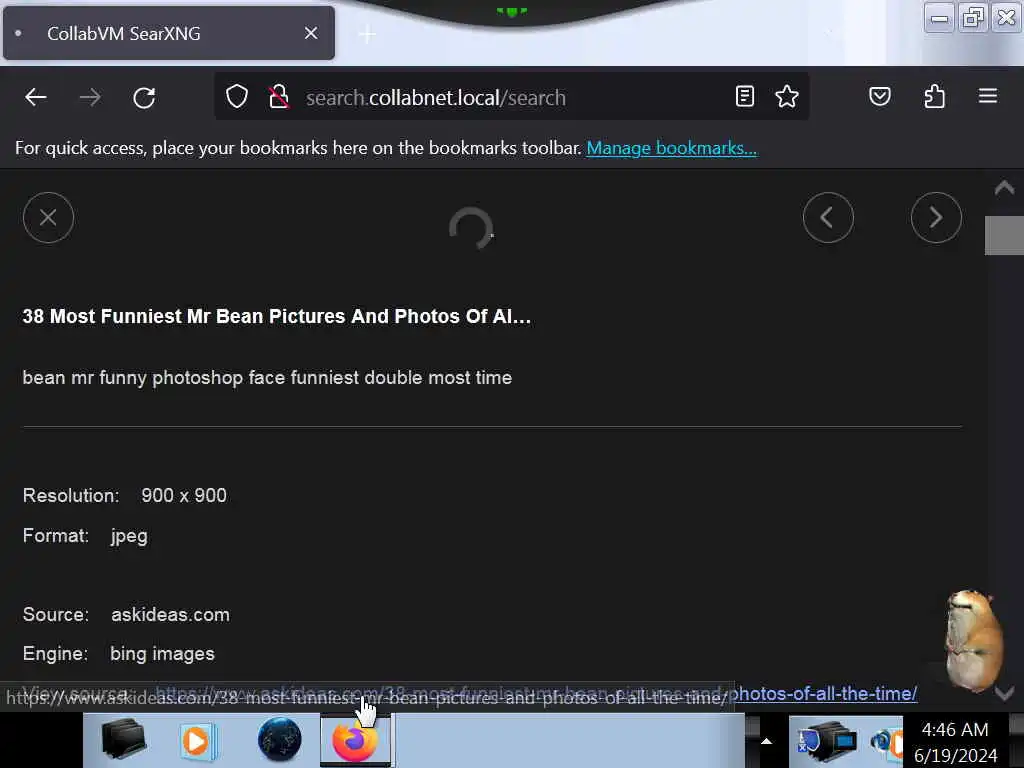Click the askideas.com source value
The height and width of the screenshot is (768, 1024).
pyautogui.click(x=170, y=615)
